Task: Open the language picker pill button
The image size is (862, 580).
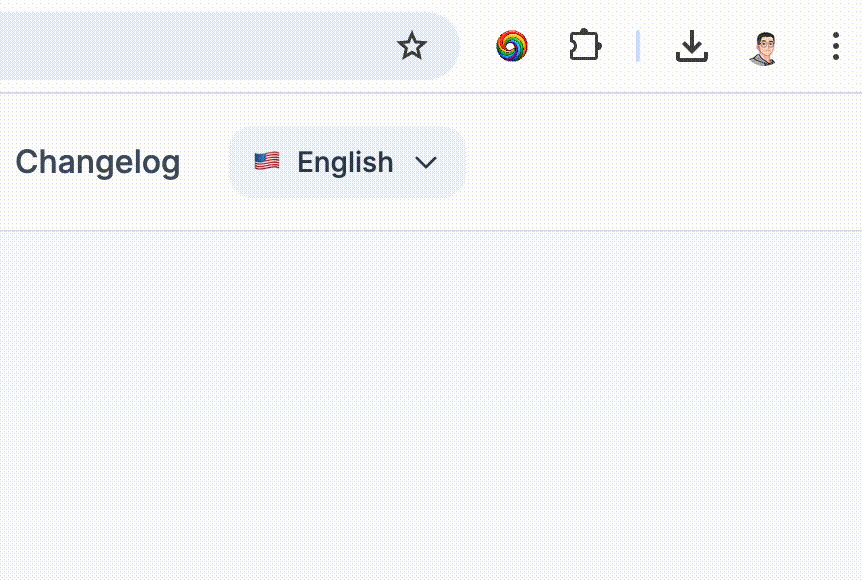Action: click(x=347, y=162)
